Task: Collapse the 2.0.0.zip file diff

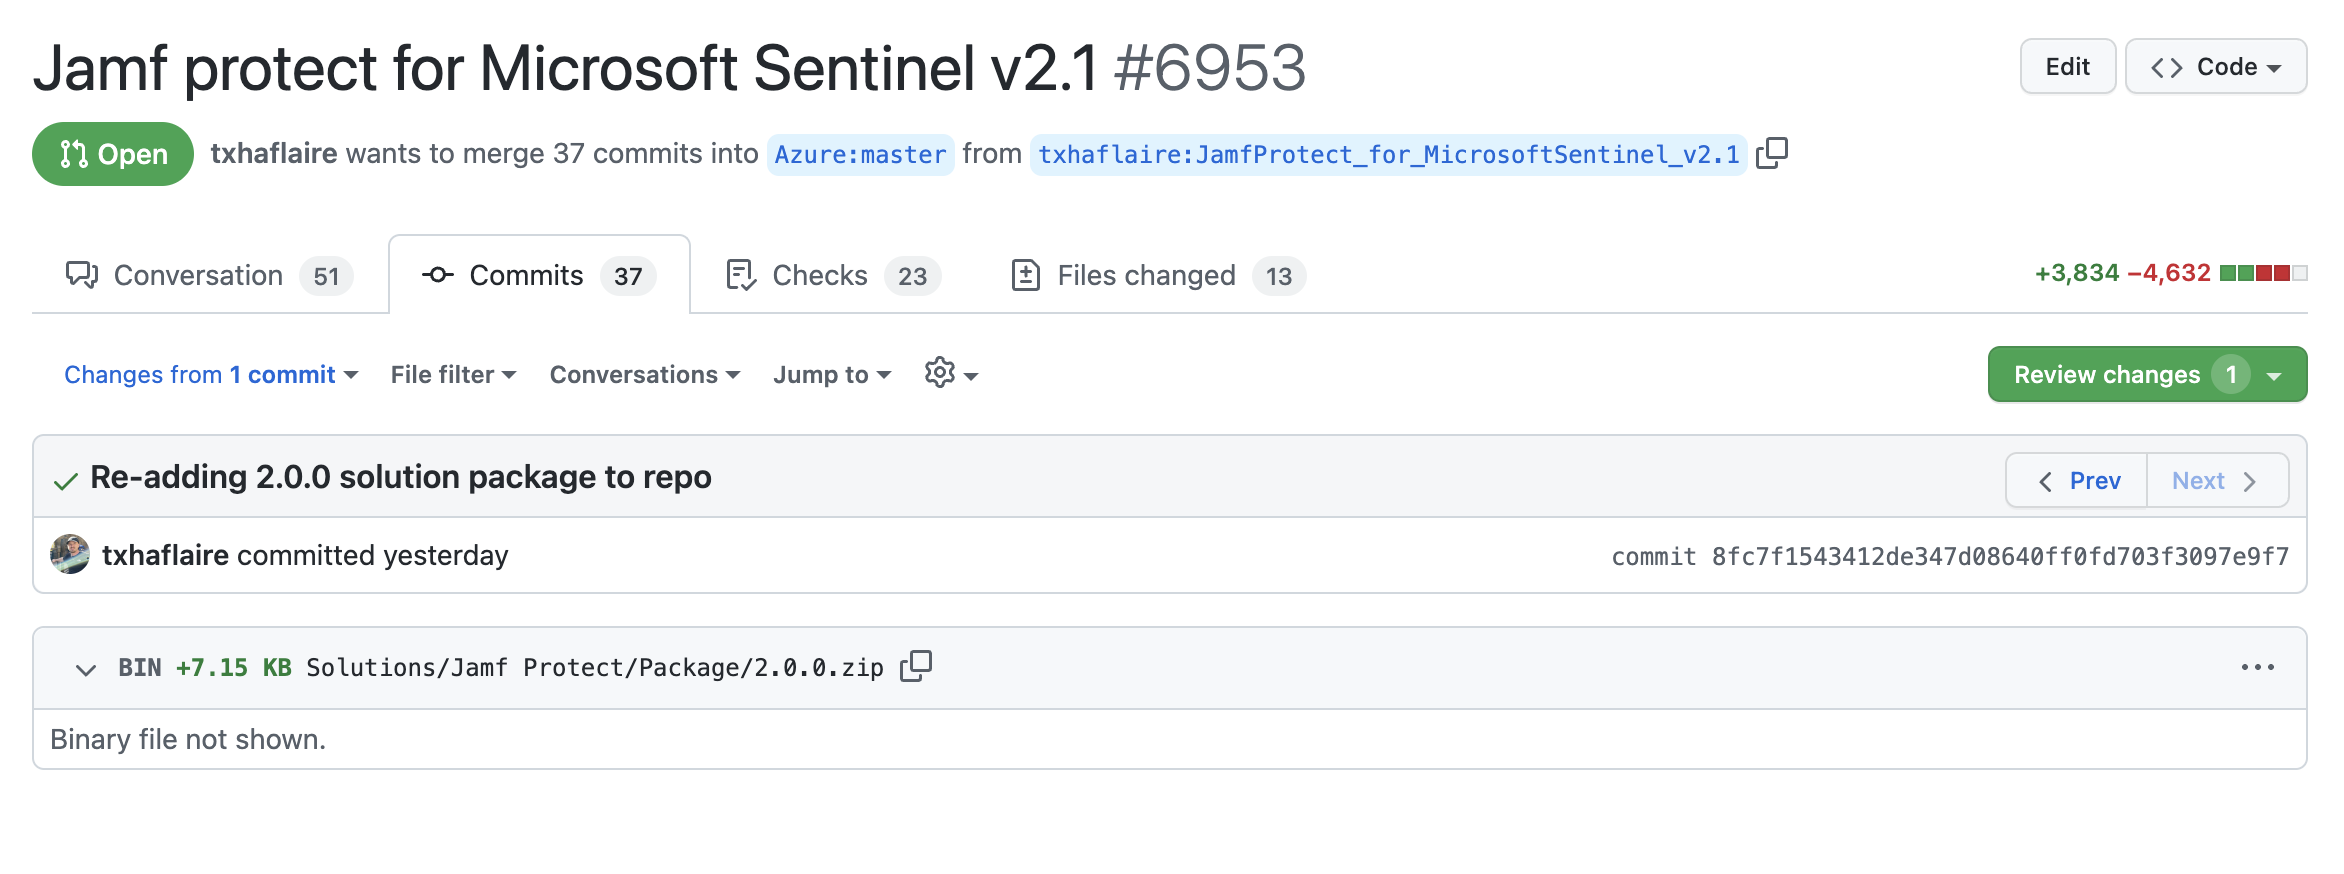Action: [86, 669]
